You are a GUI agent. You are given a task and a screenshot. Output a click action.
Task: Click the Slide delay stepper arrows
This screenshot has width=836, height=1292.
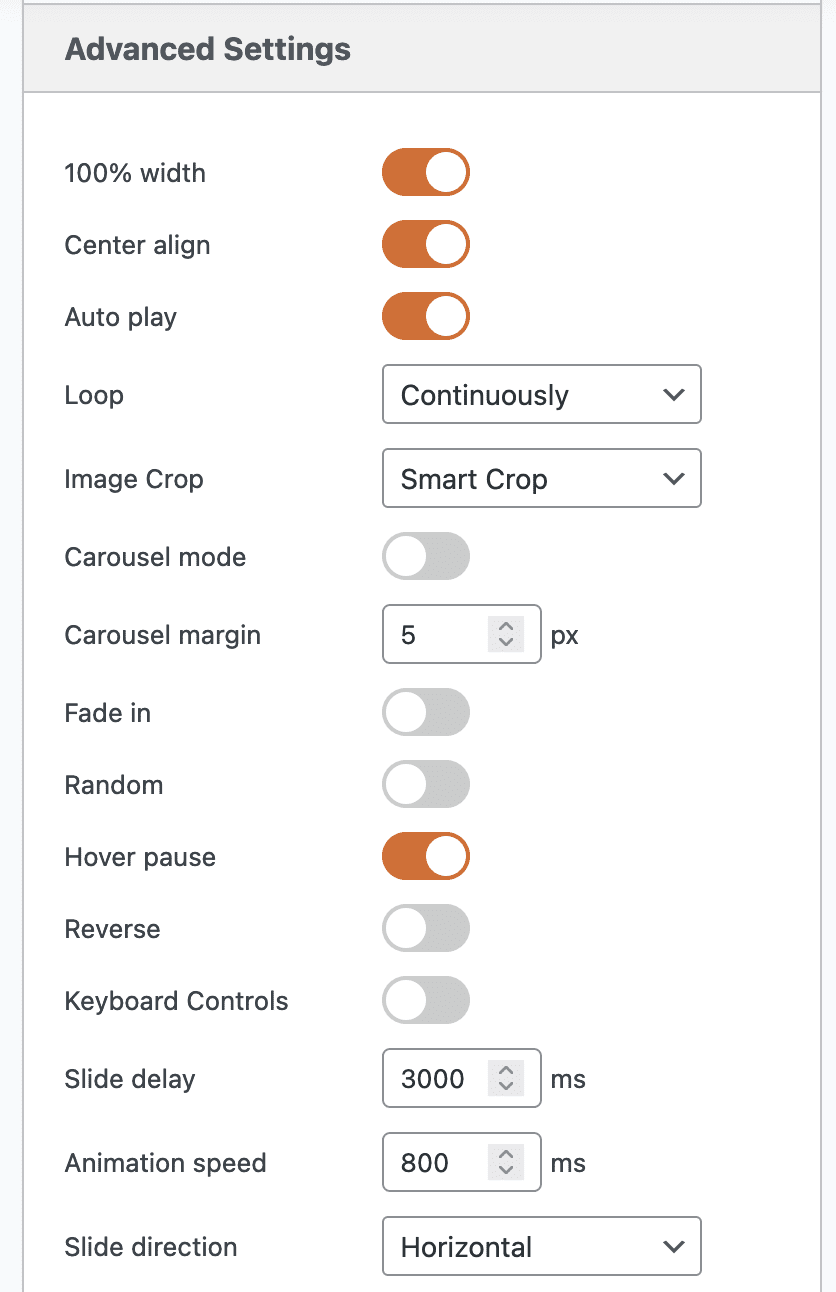[x=506, y=1079]
